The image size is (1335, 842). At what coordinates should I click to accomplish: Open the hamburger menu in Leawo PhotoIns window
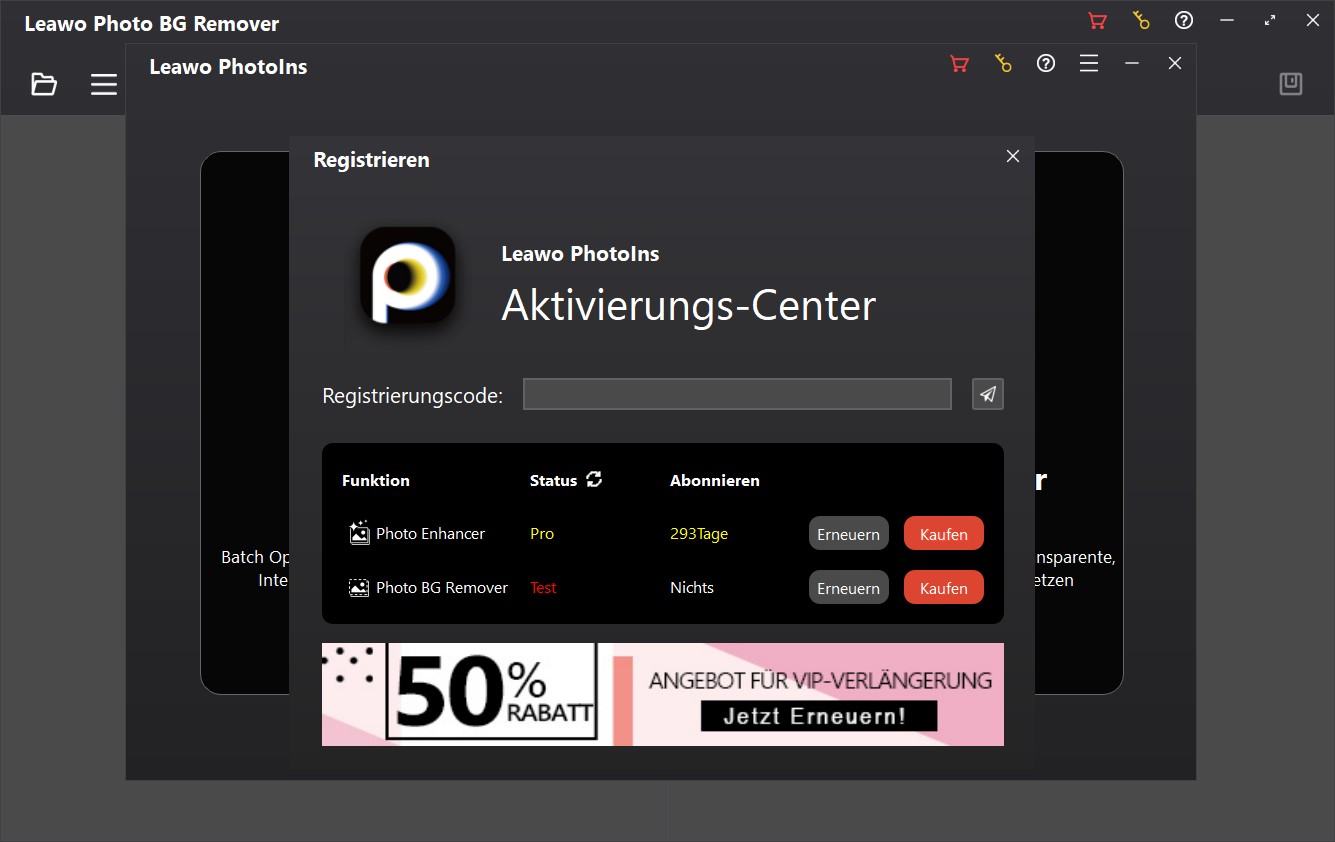coord(1089,64)
